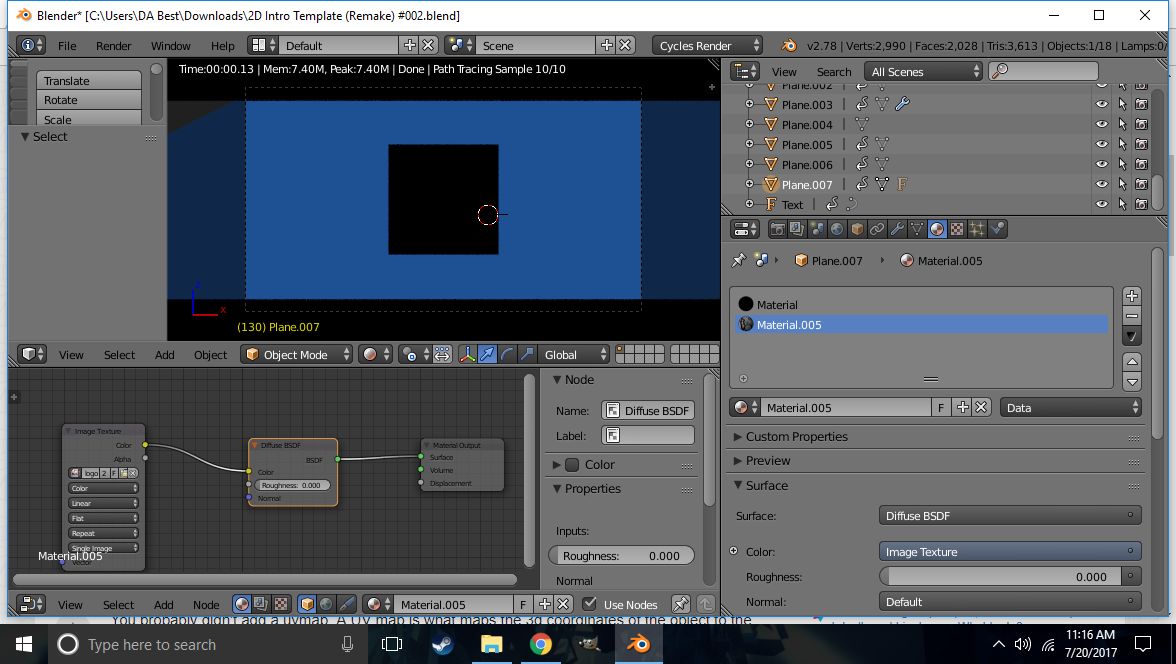The width and height of the screenshot is (1176, 664).
Task: Click the Color Image Texture button
Action: click(x=1010, y=551)
